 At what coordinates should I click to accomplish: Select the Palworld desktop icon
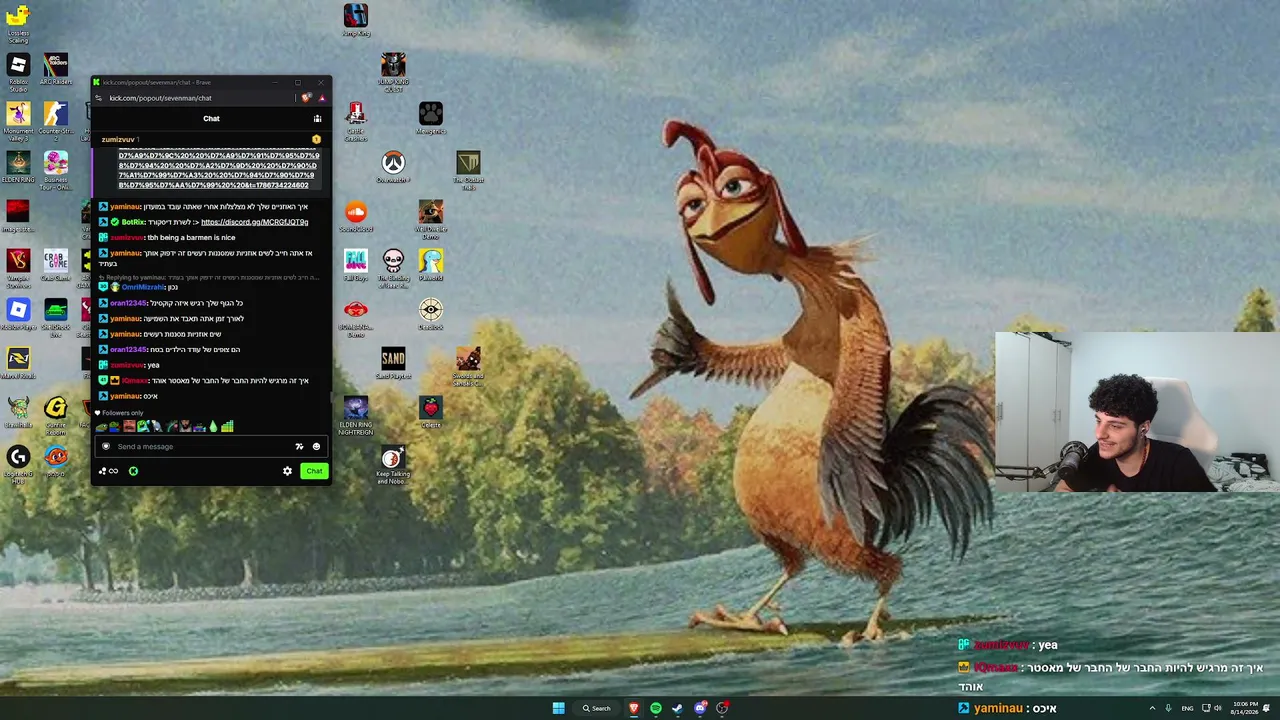(431, 265)
